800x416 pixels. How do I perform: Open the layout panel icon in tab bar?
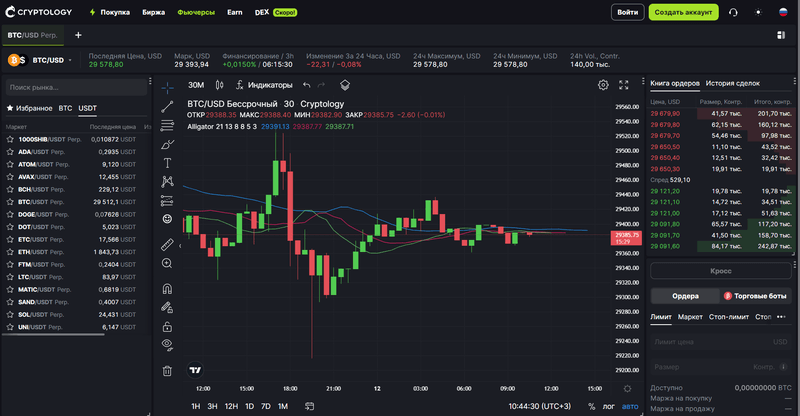[781, 35]
